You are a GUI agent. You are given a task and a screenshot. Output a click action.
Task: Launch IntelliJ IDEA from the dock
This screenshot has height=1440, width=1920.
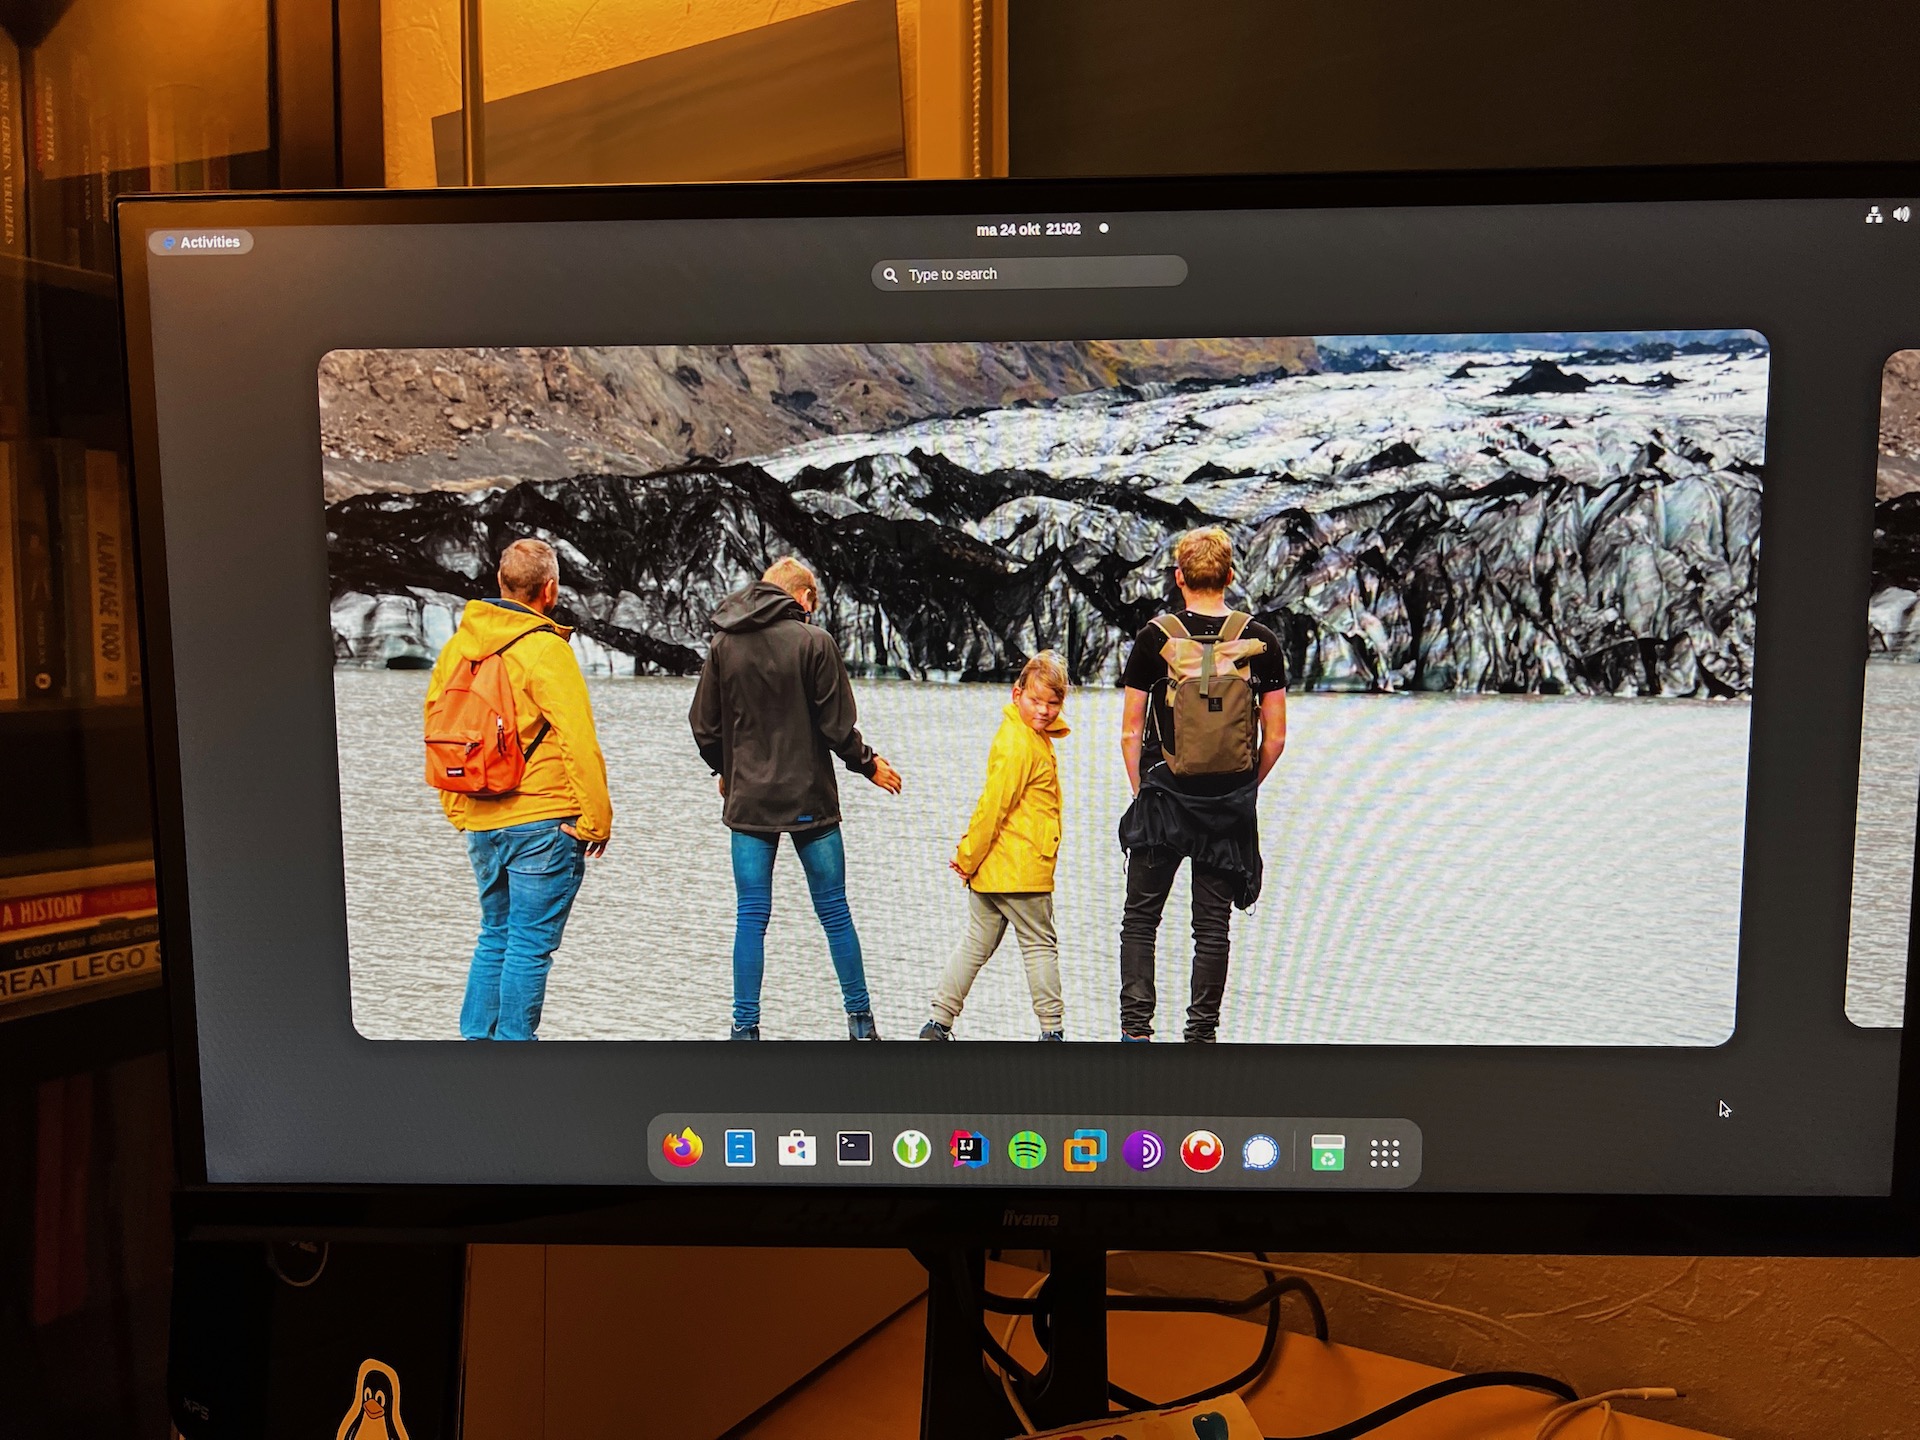tap(968, 1150)
